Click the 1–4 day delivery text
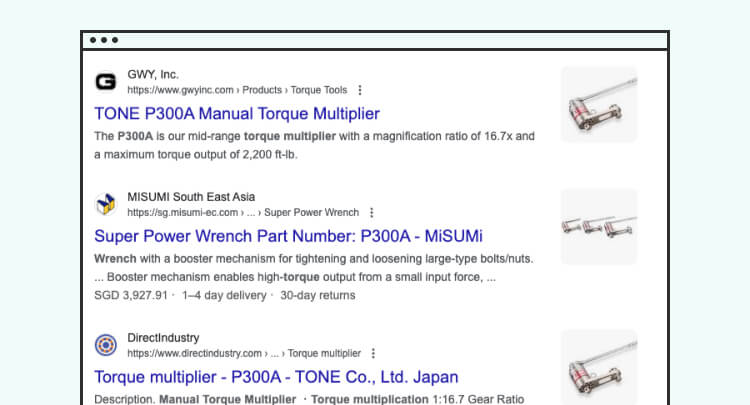Image resolution: width=750 pixels, height=405 pixels. click(224, 296)
